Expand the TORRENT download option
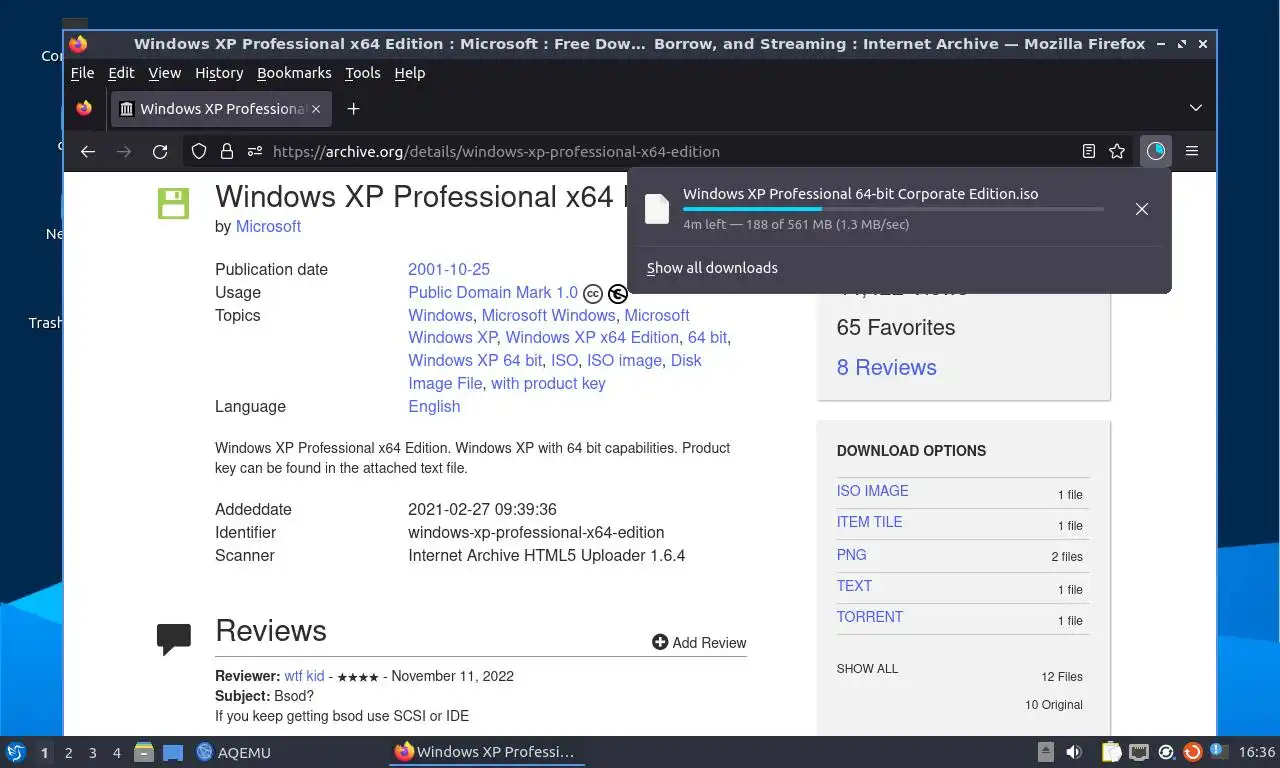The image size is (1280, 768). coord(870,617)
